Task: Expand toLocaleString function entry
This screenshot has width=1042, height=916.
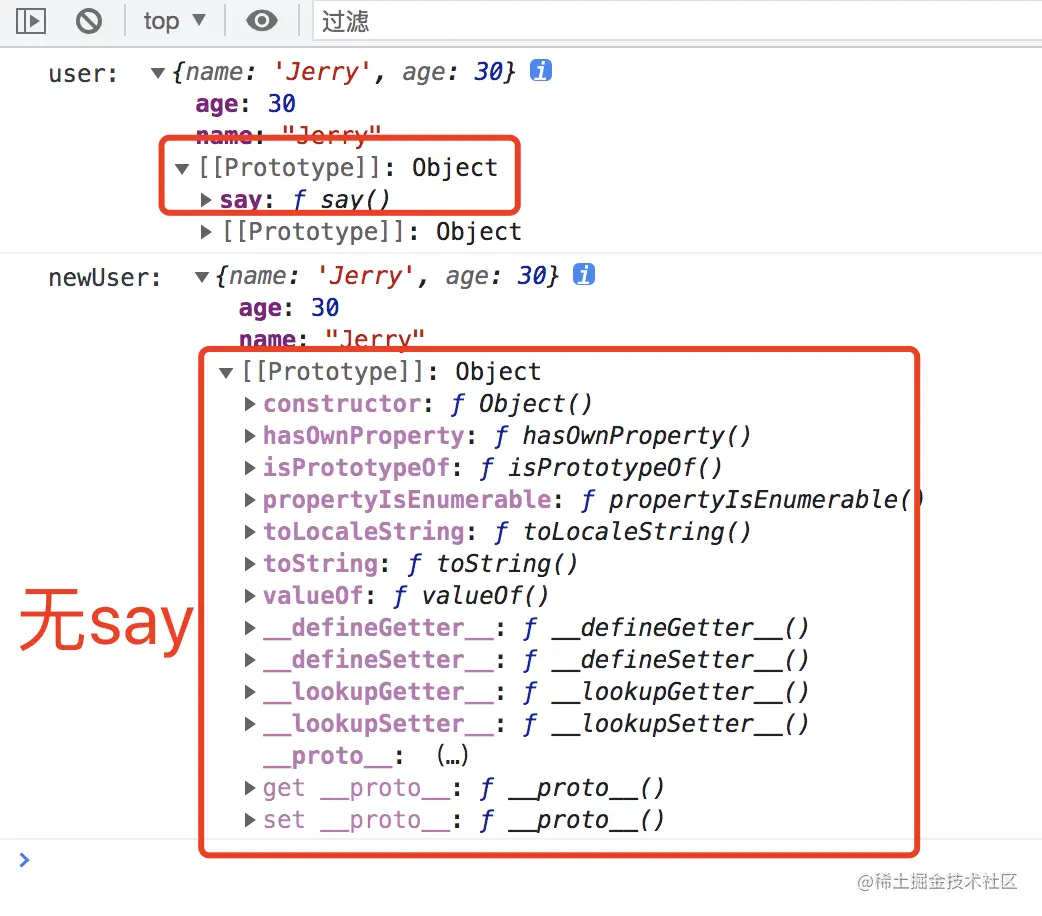Action: click(x=250, y=531)
